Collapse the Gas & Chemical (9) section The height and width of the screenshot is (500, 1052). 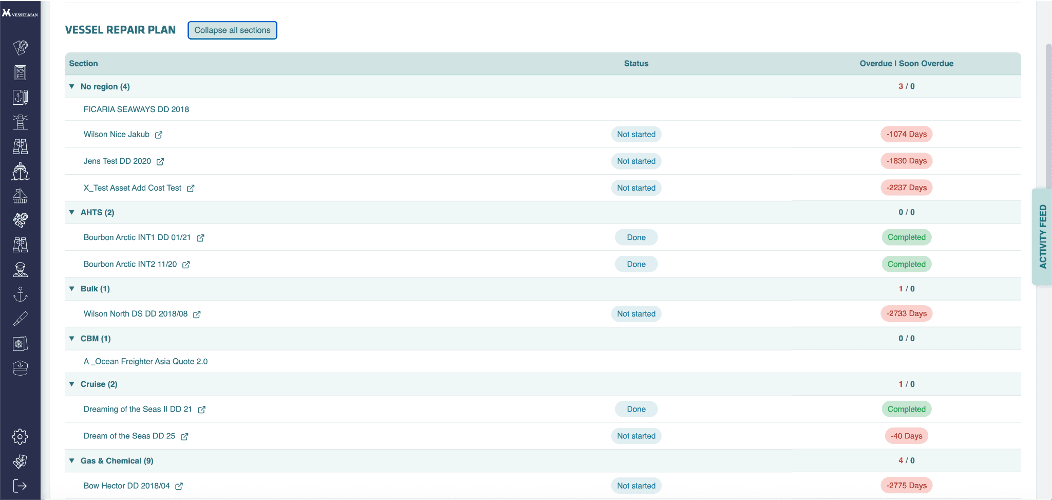click(x=72, y=461)
